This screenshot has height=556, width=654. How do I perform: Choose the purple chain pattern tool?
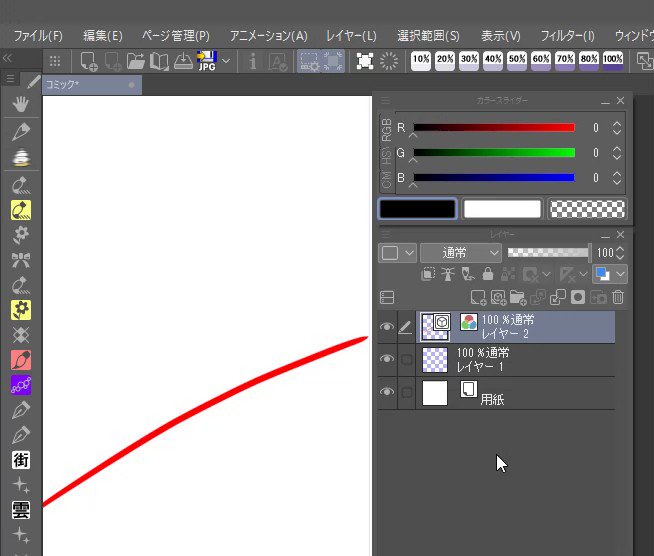[x=21, y=385]
